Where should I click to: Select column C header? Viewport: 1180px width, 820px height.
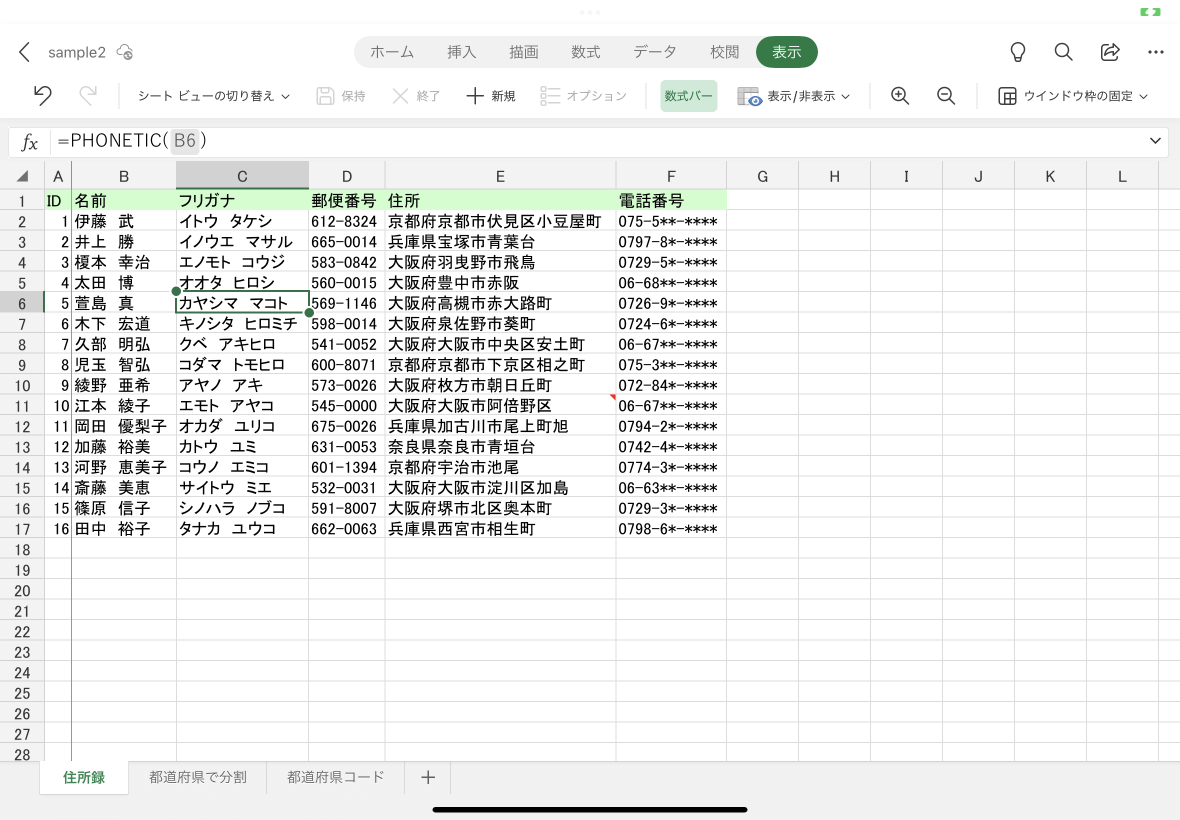[242, 176]
